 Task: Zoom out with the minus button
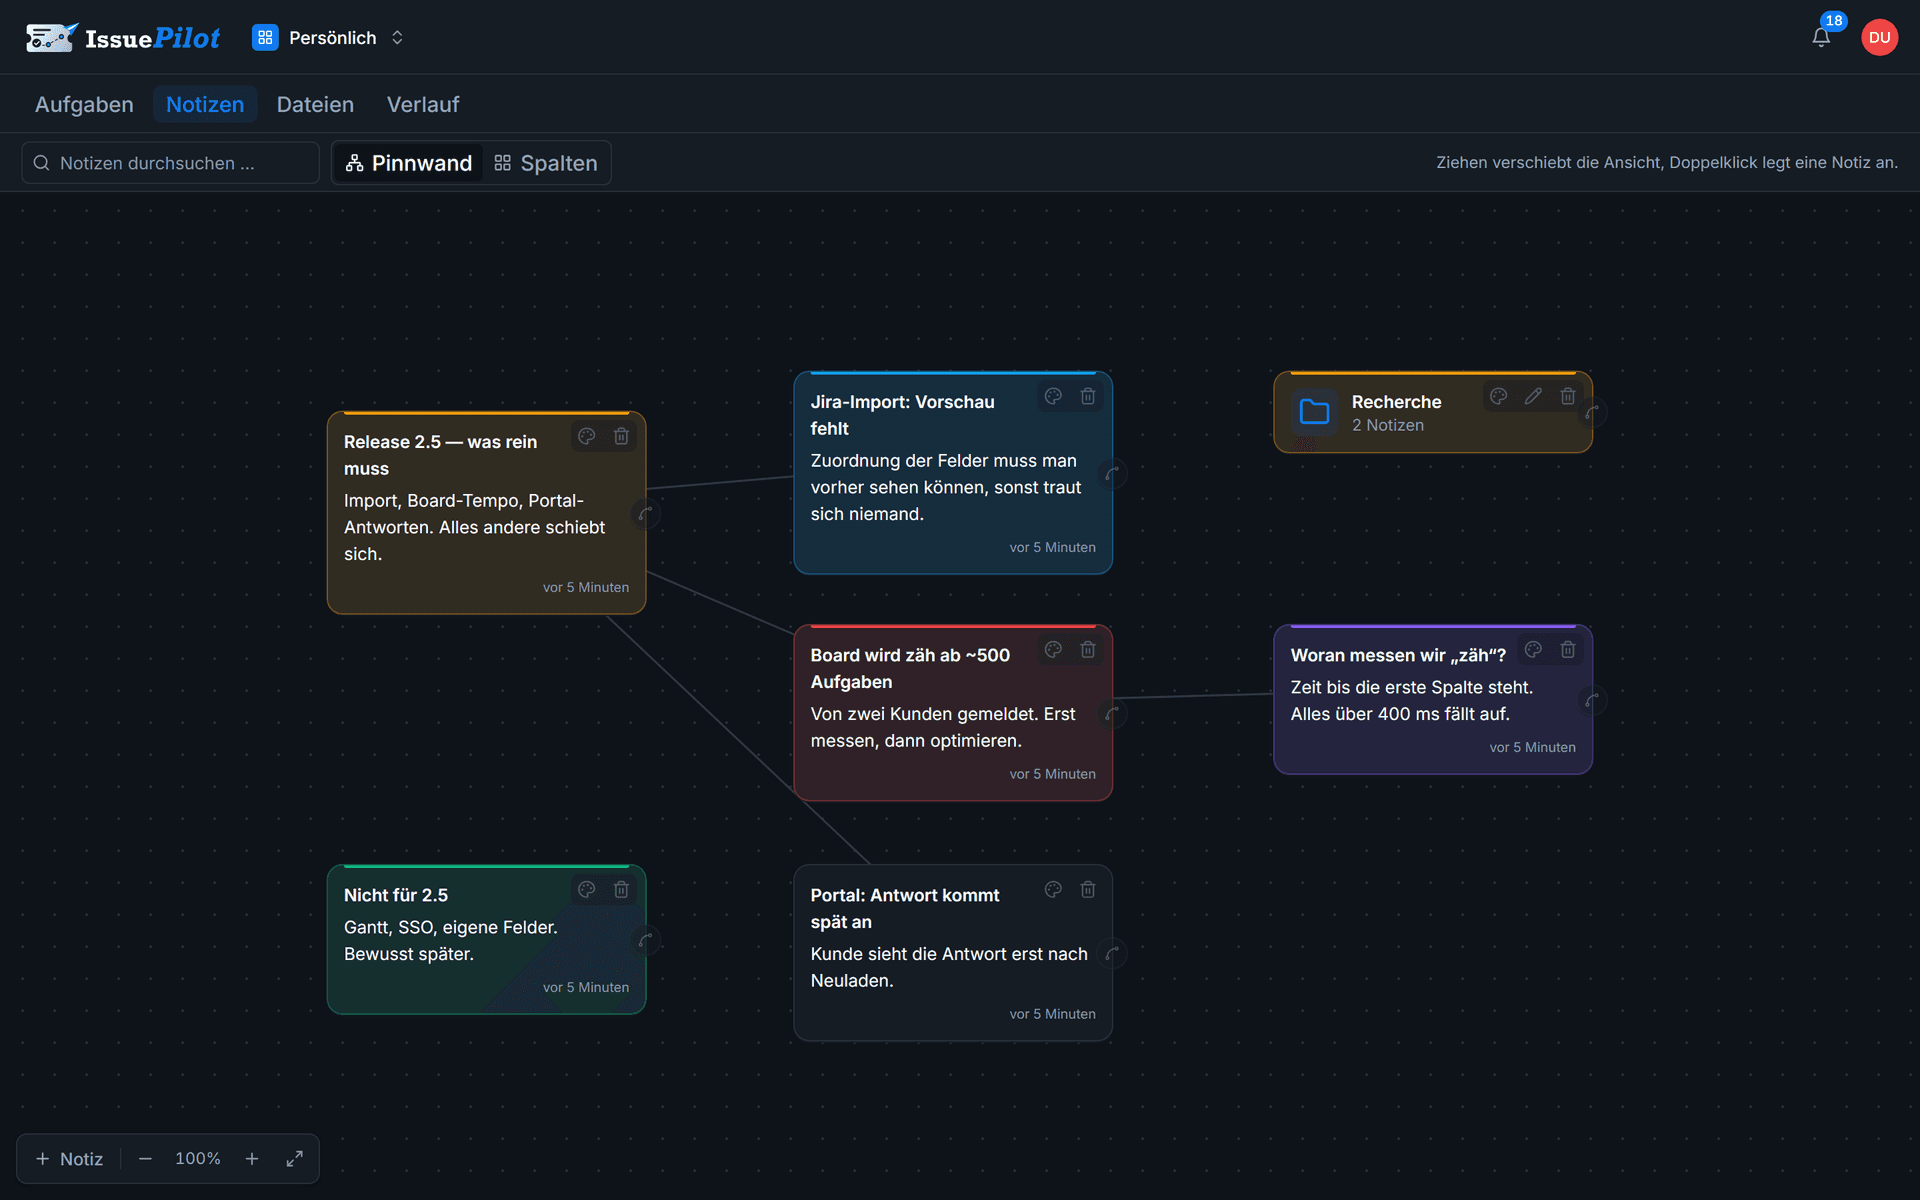(x=145, y=1158)
